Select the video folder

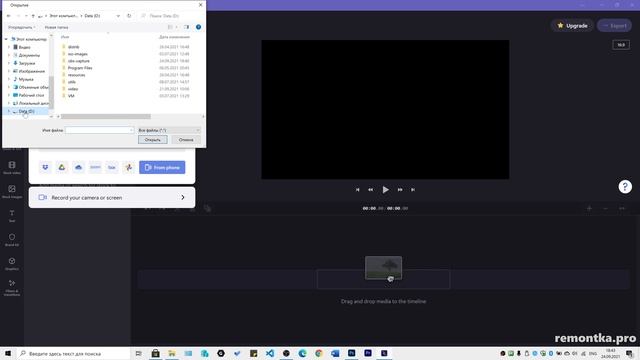(73, 89)
